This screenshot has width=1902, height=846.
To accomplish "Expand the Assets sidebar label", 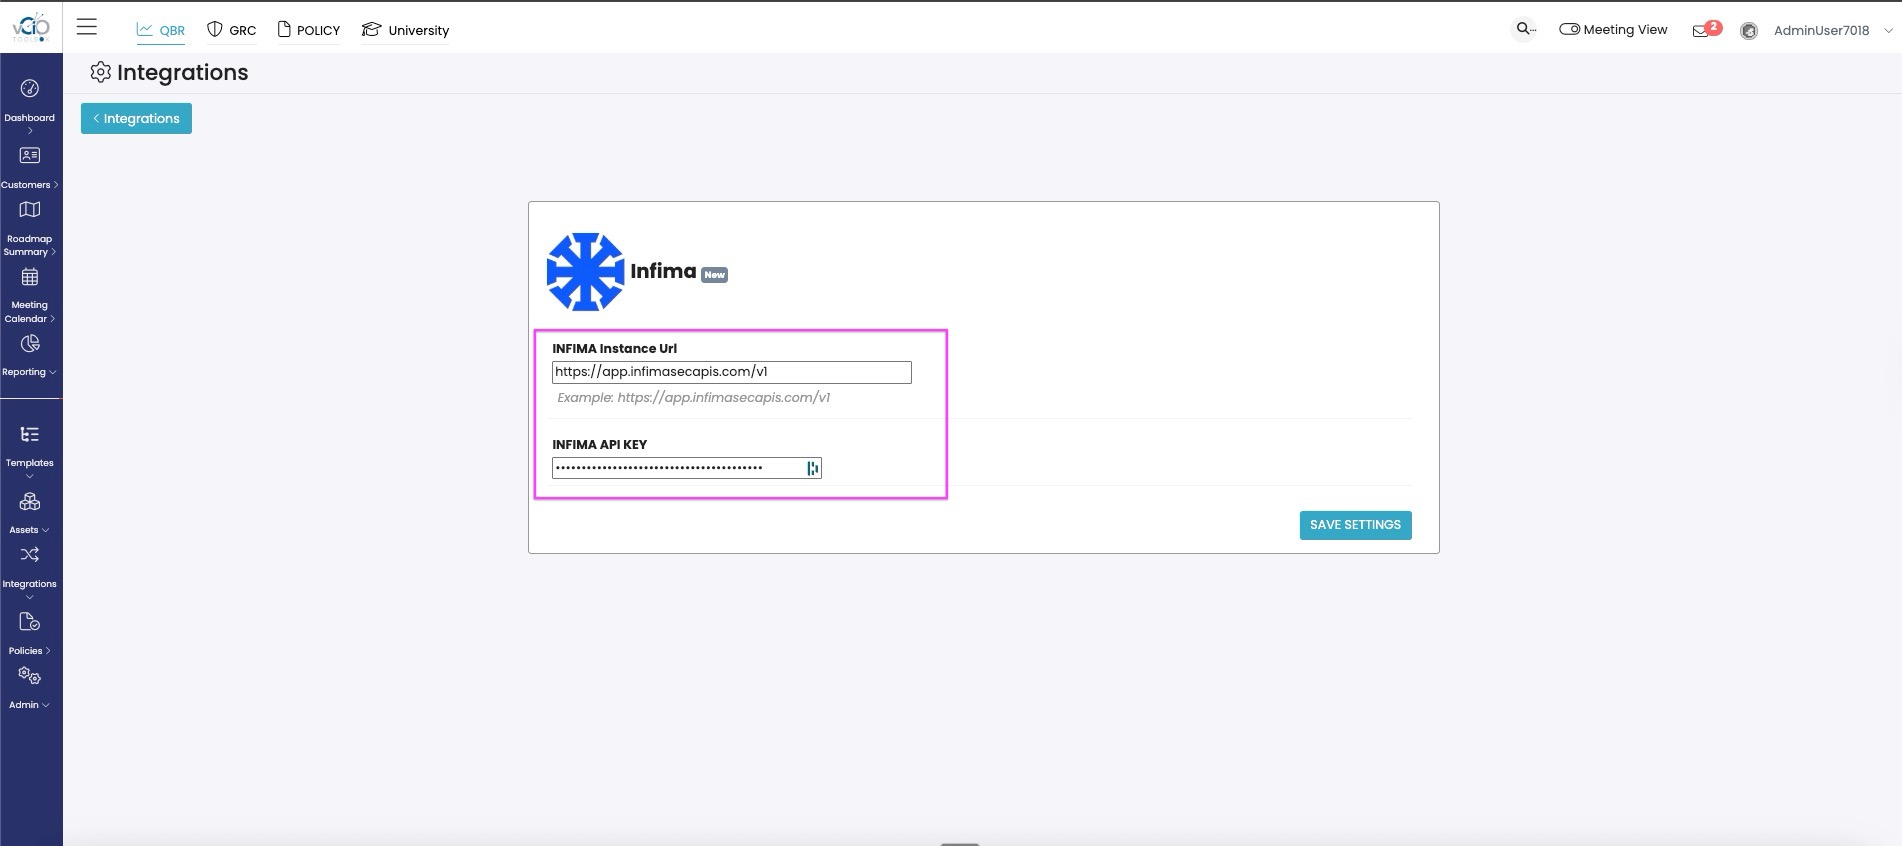I will point(29,530).
